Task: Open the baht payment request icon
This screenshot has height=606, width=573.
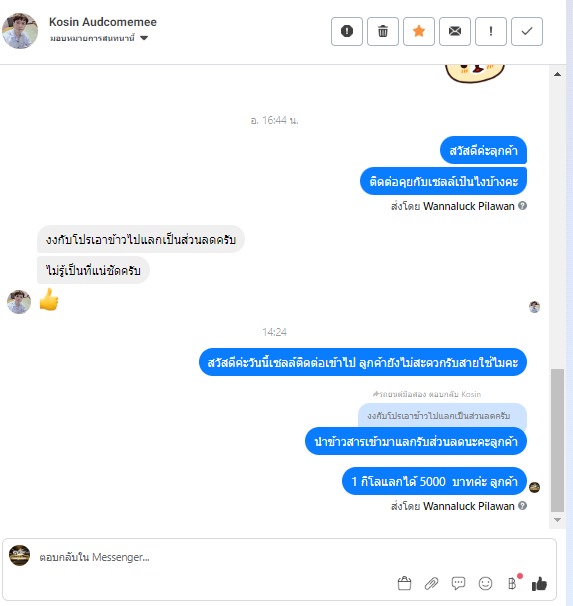Action: coord(513,583)
